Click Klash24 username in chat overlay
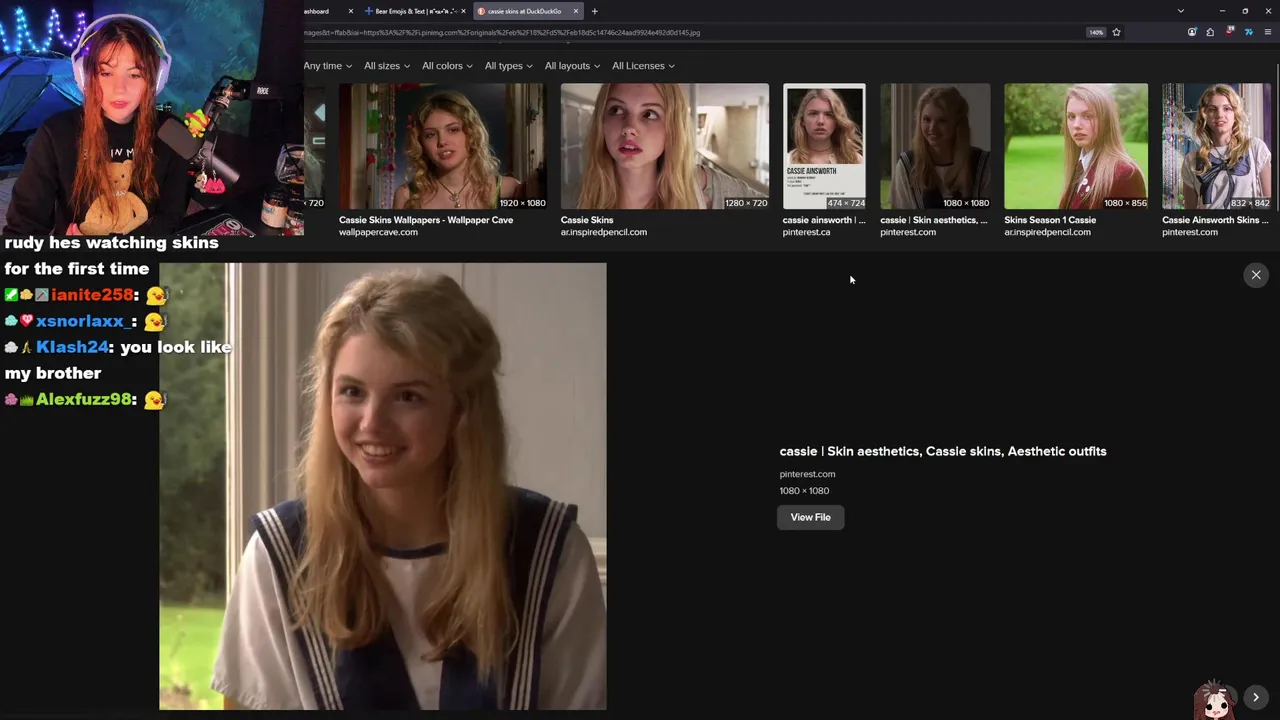Viewport: 1280px width, 720px height. 72,347
